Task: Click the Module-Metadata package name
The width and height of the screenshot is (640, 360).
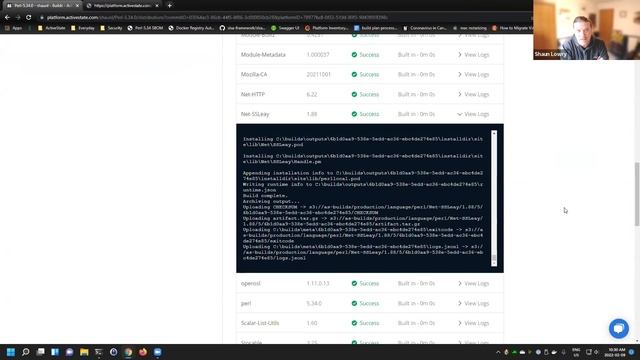Action: pyautogui.click(x=263, y=55)
